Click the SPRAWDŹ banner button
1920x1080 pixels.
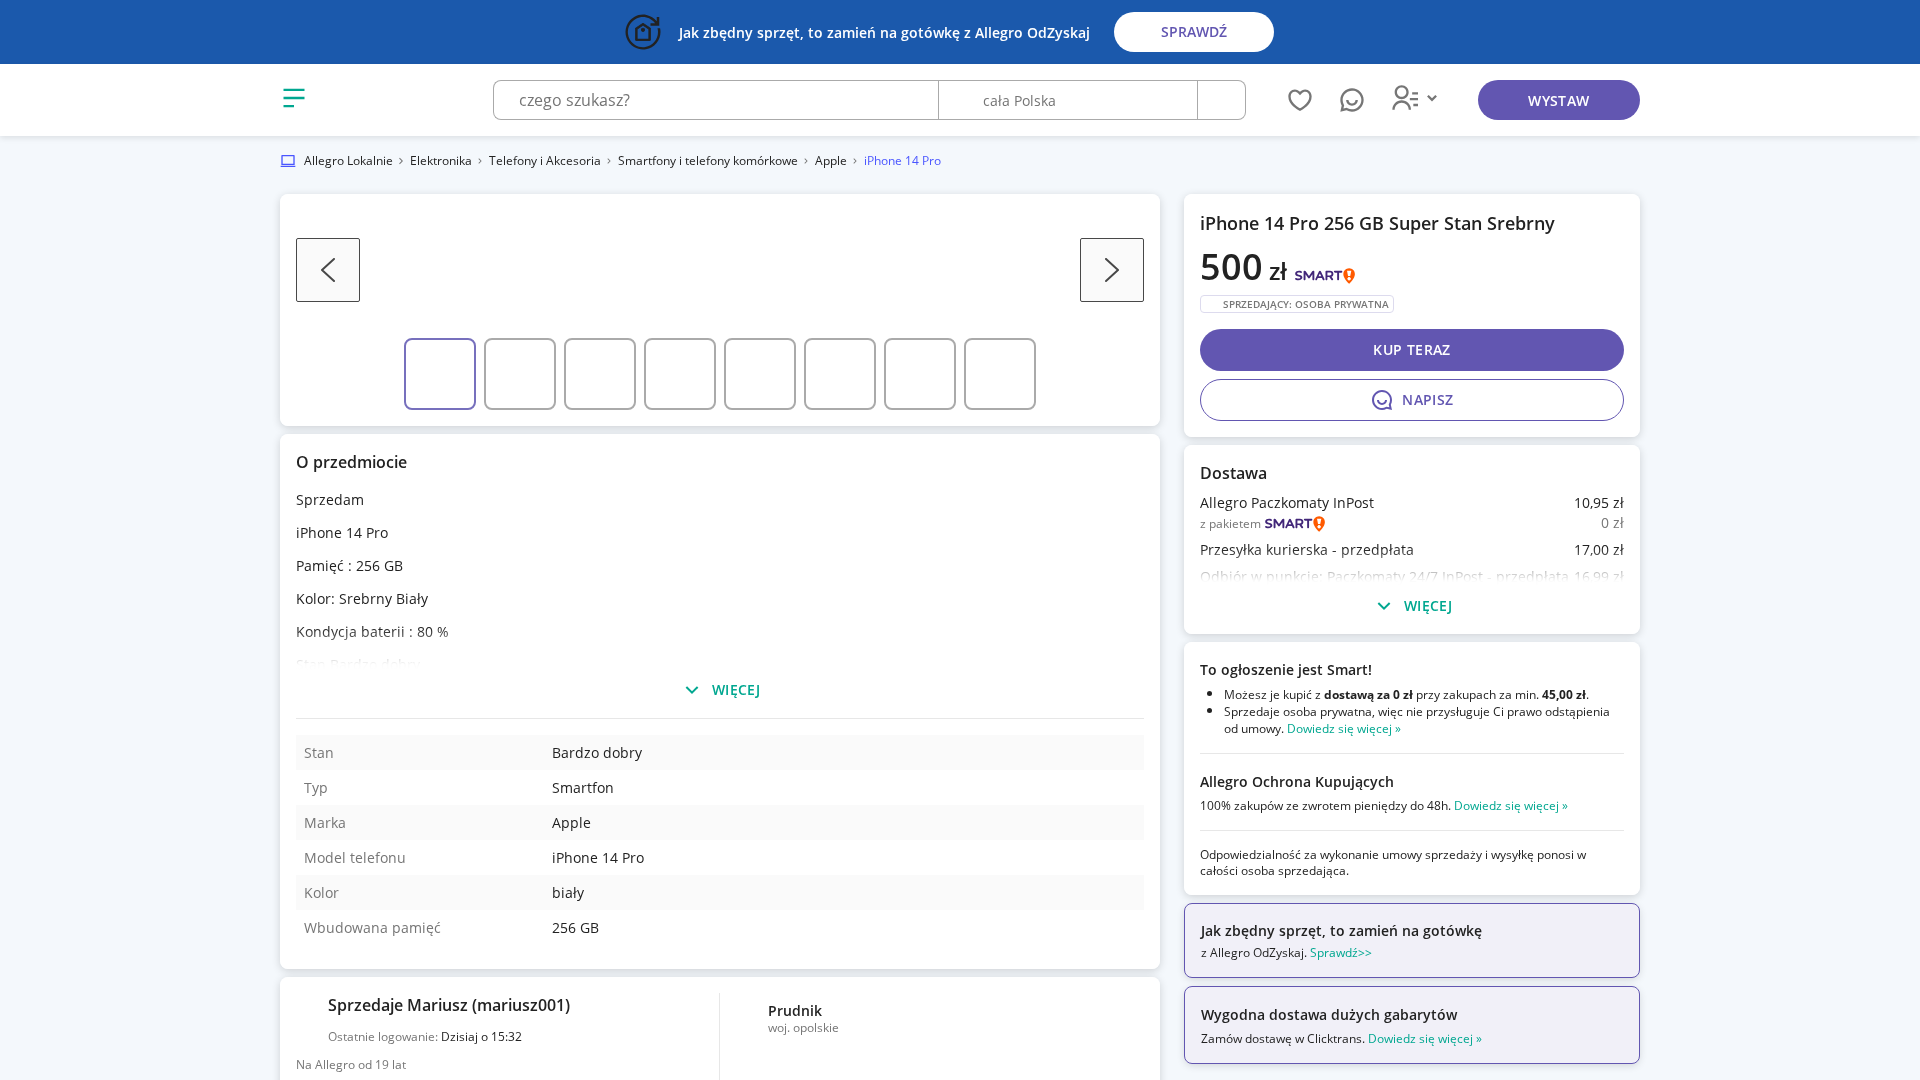click(1193, 32)
